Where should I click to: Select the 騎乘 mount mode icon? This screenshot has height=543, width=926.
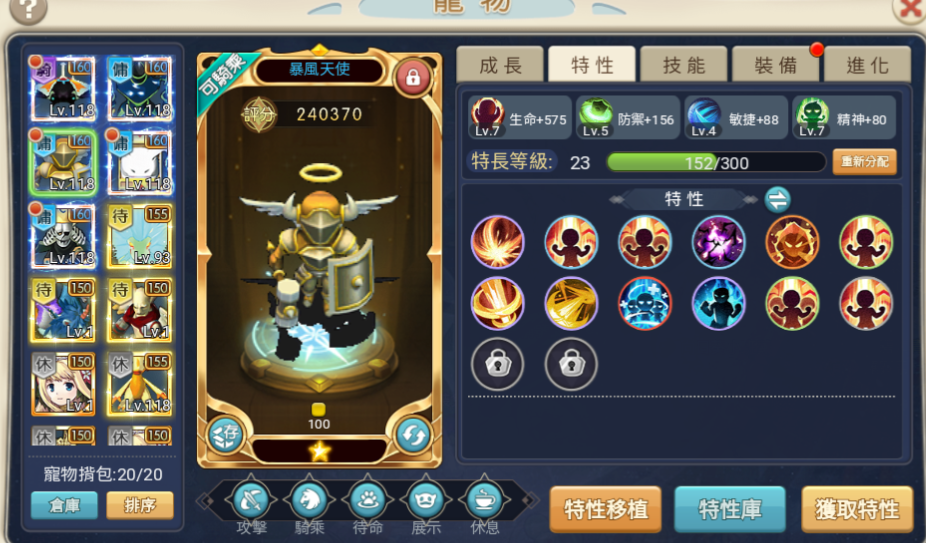(309, 500)
